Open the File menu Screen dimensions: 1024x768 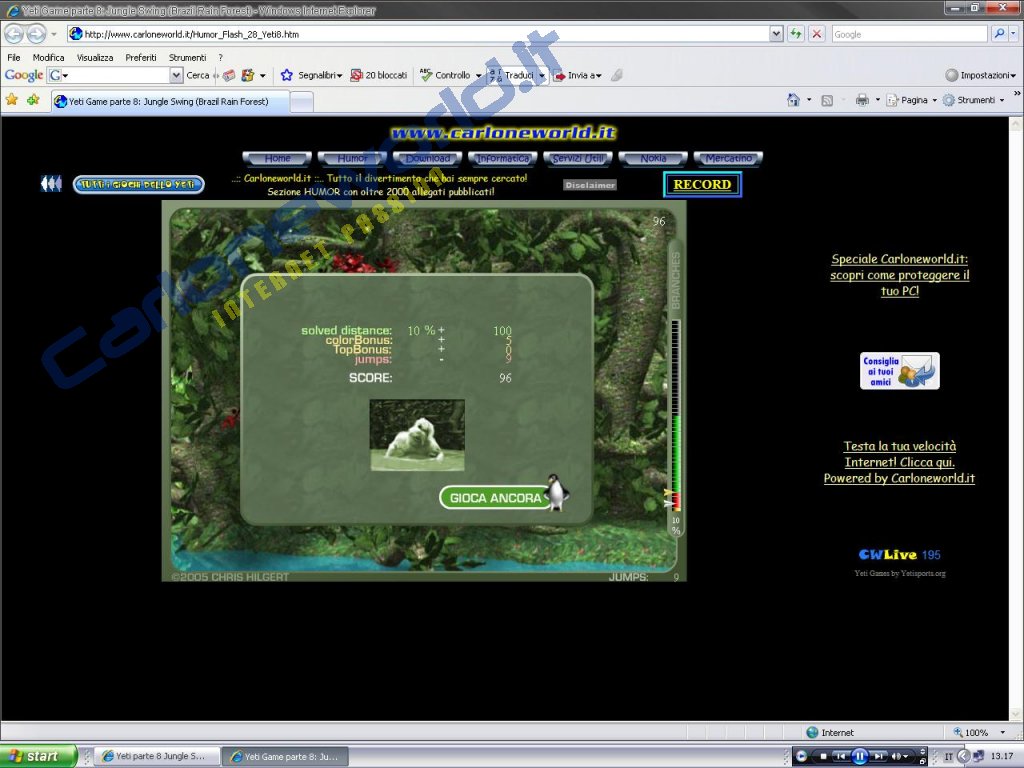(14, 57)
